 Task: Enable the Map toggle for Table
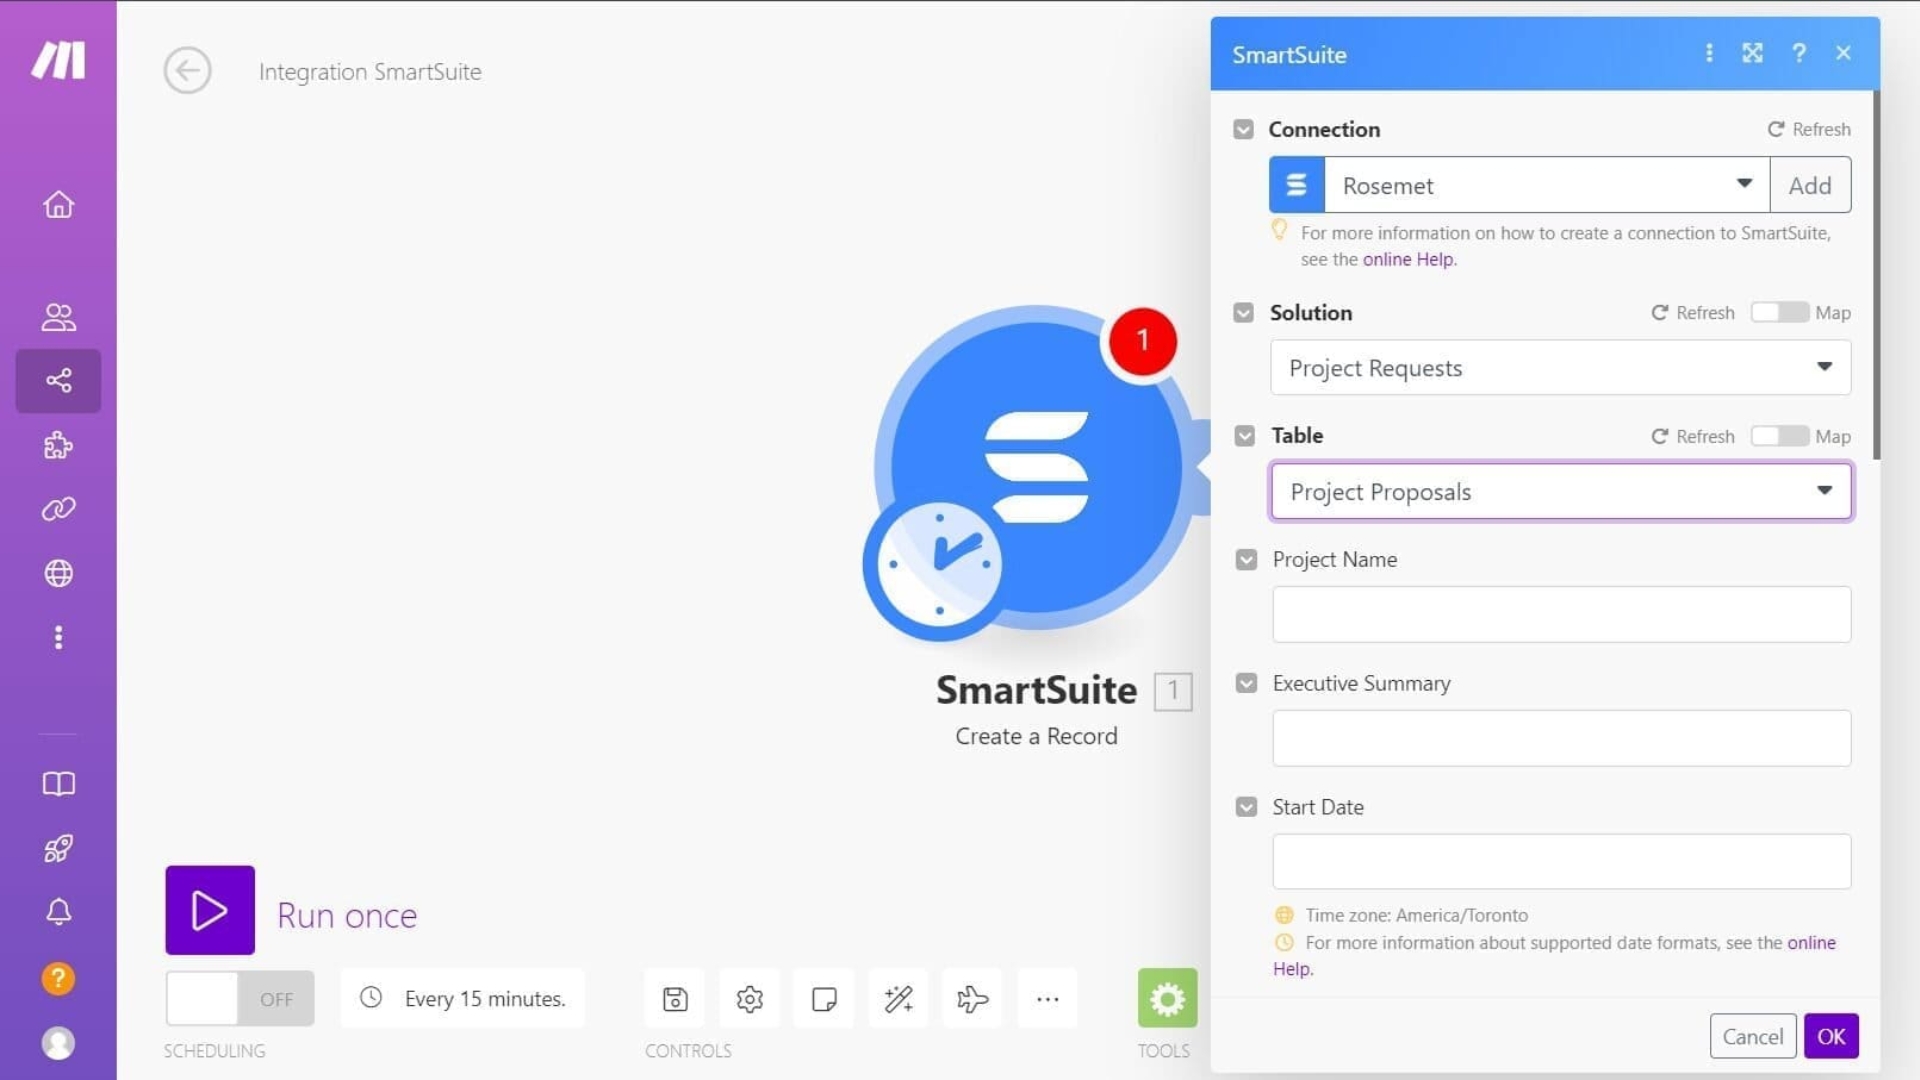coord(1779,436)
